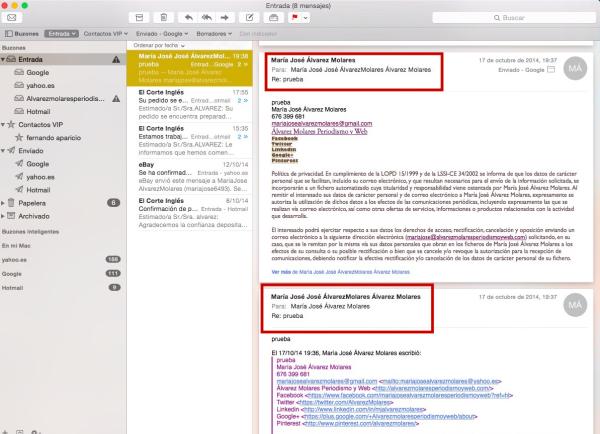The height and width of the screenshot is (434, 600).
Task: Expand the Archivado triangle
Action: (x=3, y=216)
